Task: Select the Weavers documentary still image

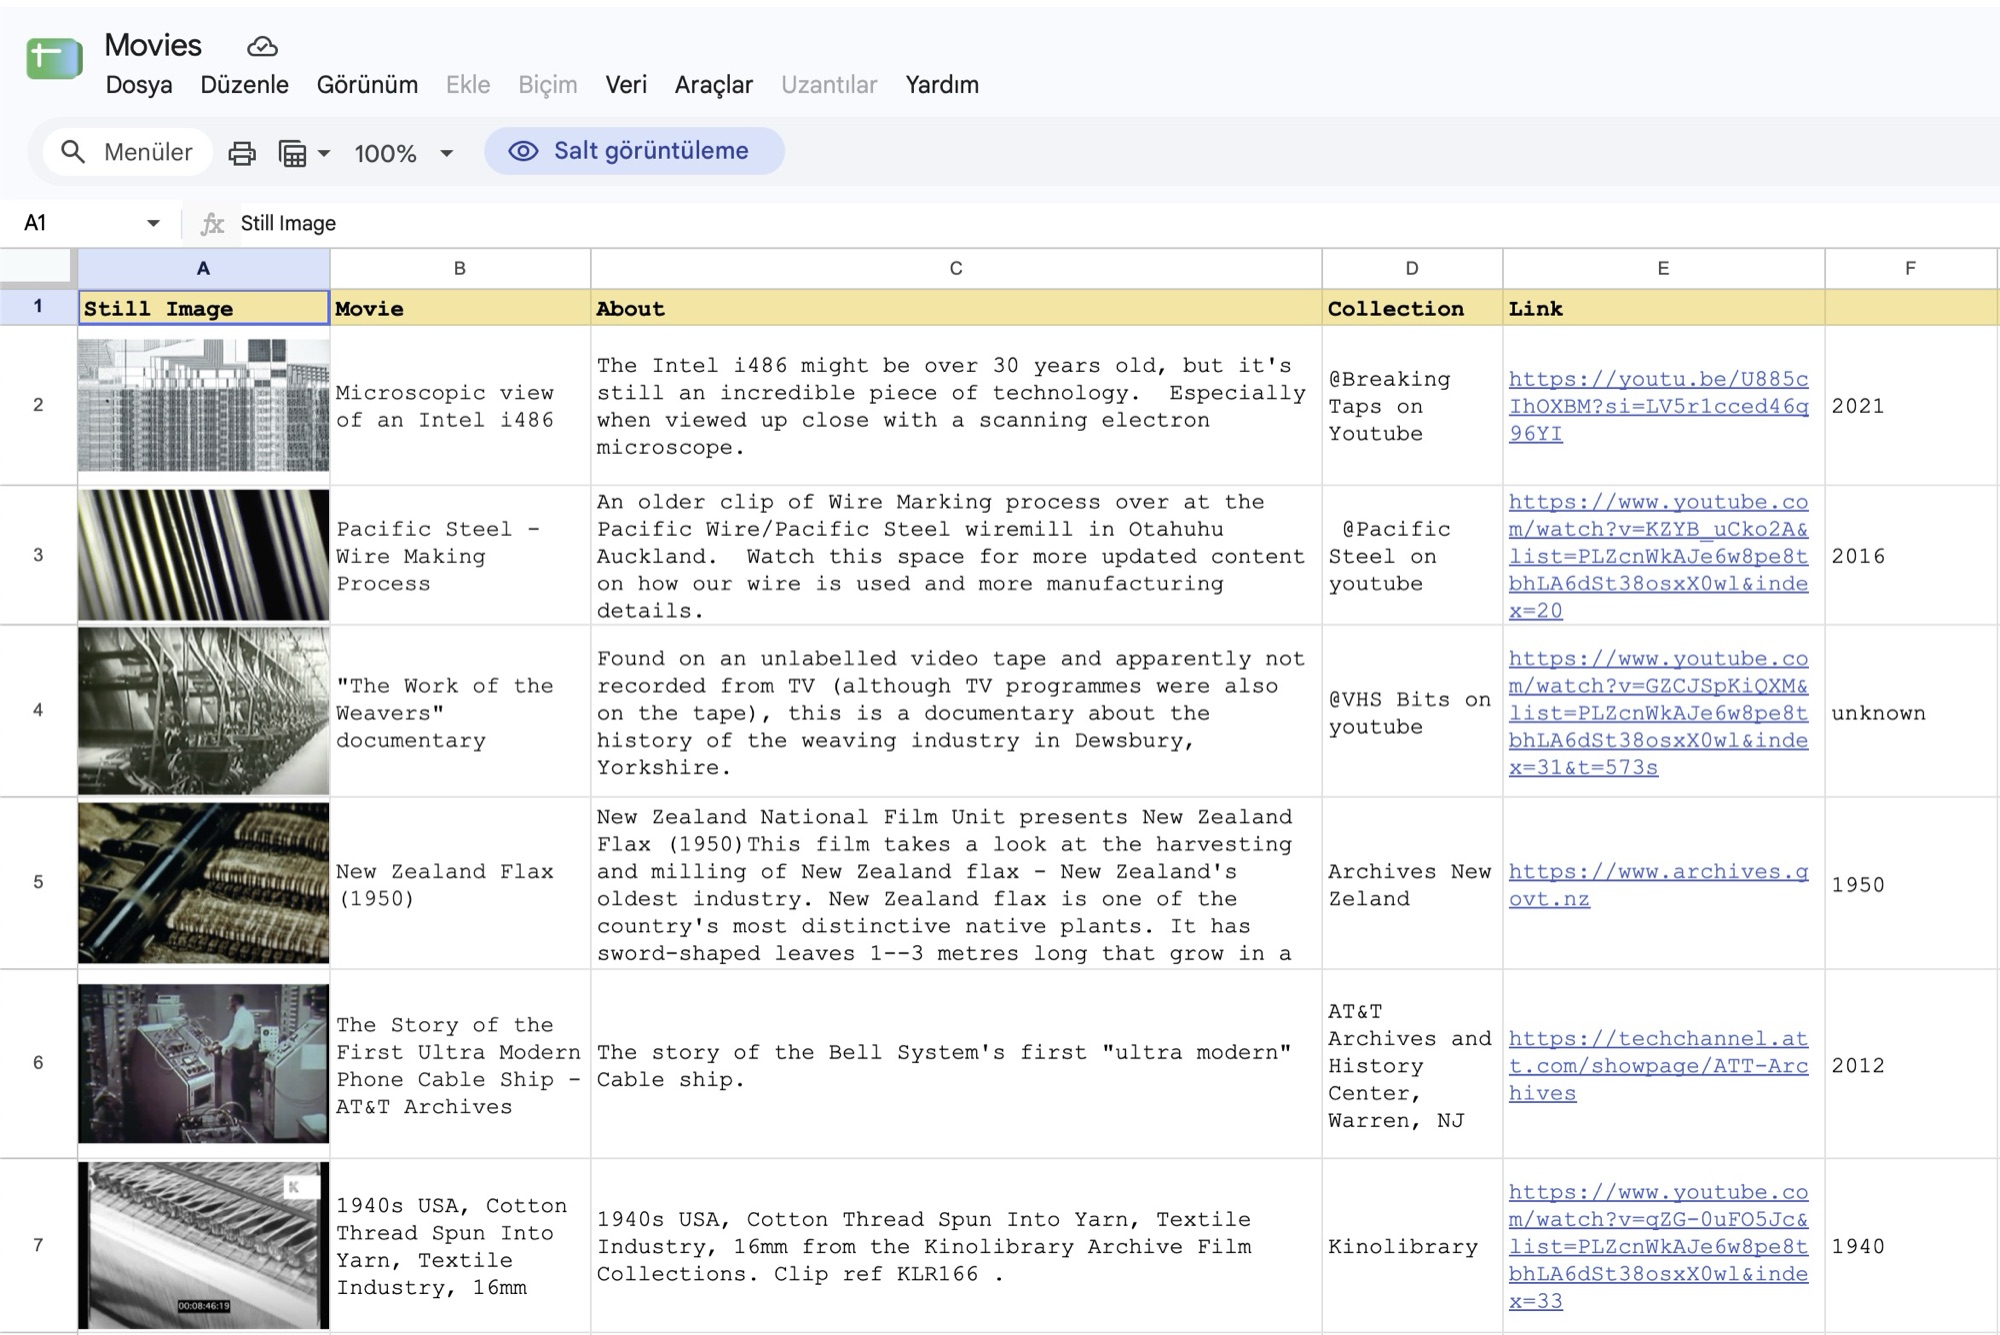Action: (x=203, y=711)
